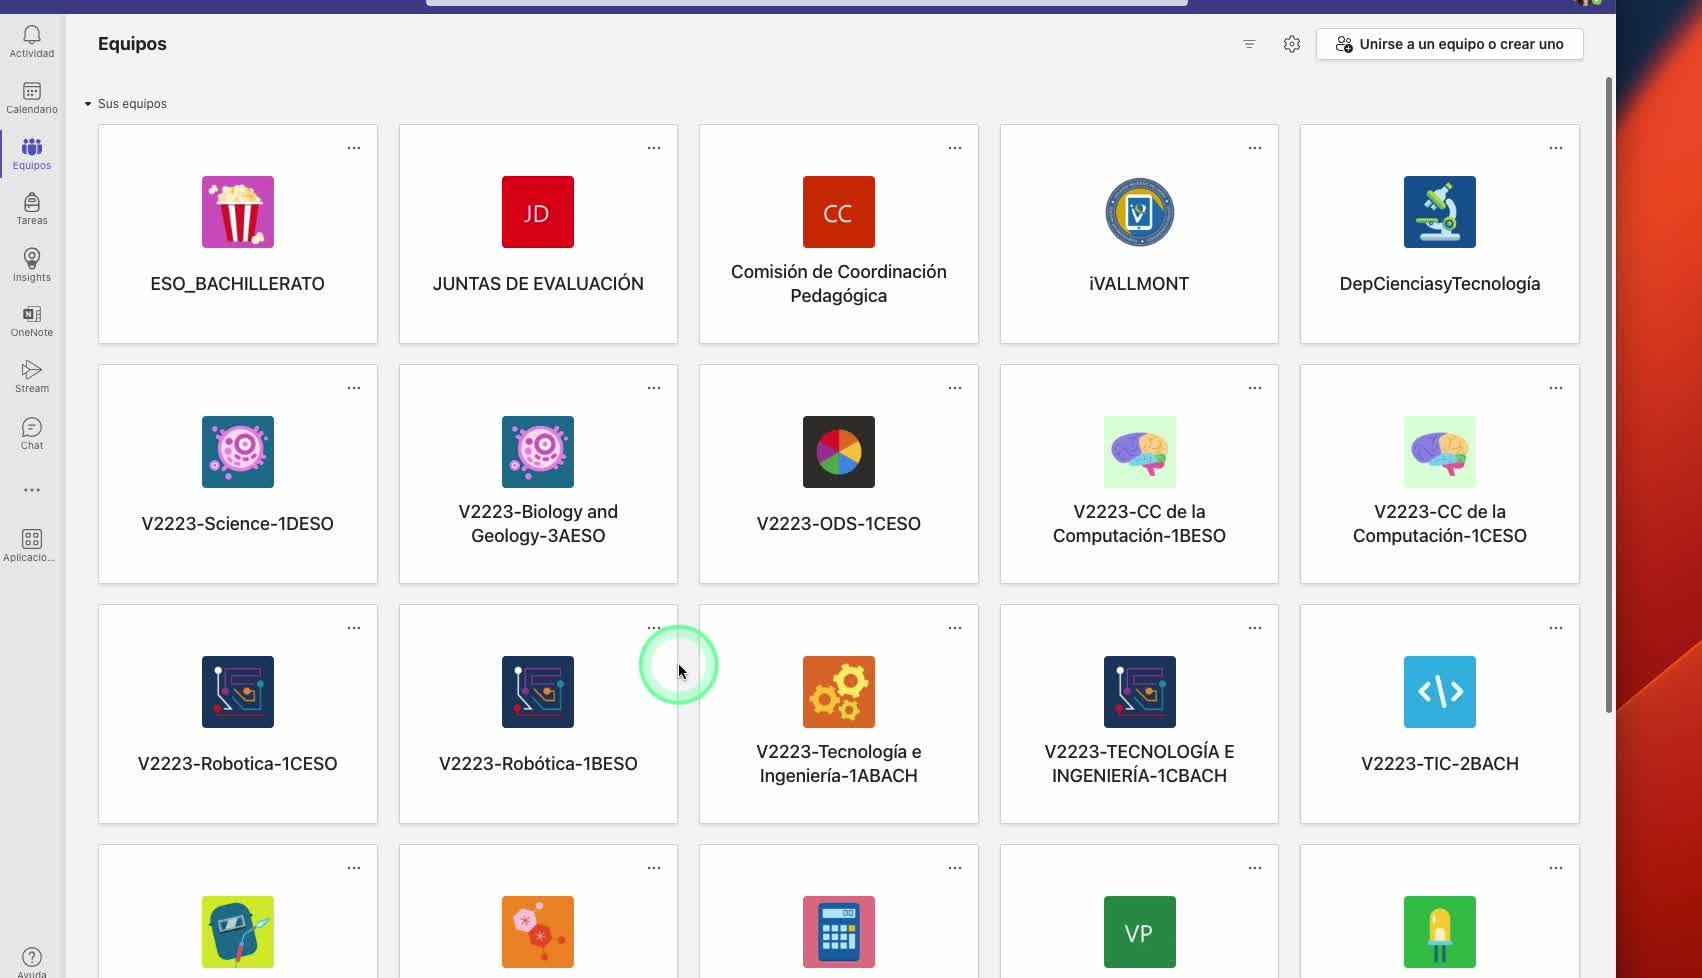Open the JUNTAS DE EVALUACIÓN team name
This screenshot has height=978, width=1702.
point(538,284)
